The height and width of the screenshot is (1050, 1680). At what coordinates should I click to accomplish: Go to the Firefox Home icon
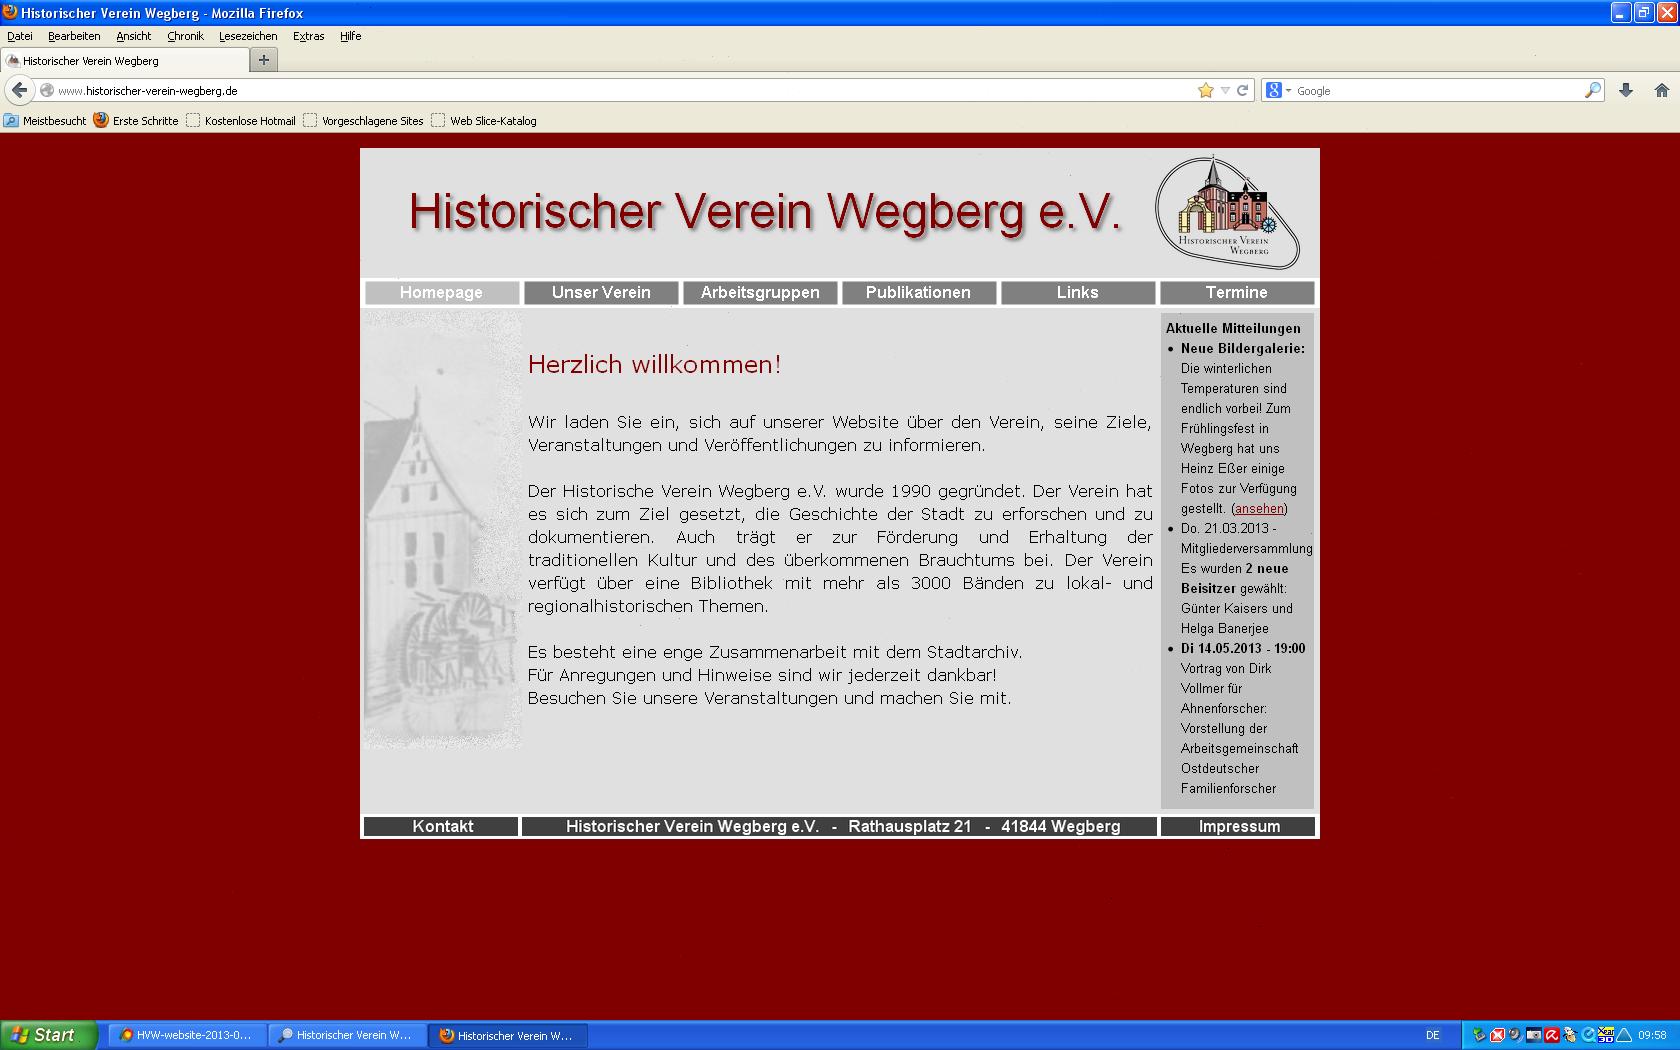[1661, 91]
